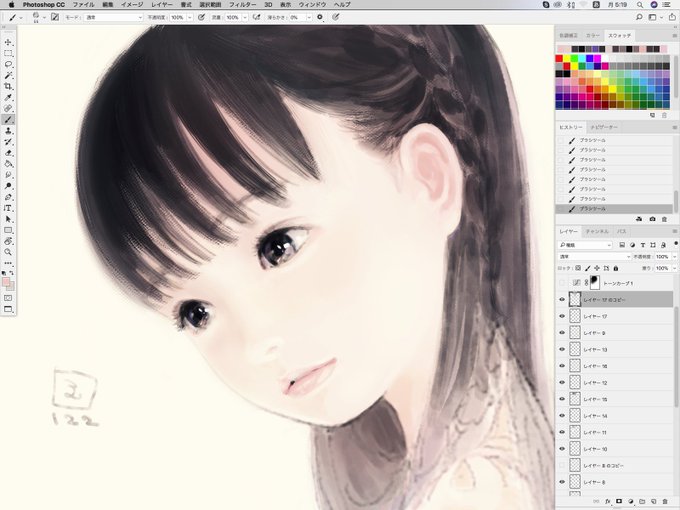Switch to the カラー tab
Image resolution: width=680 pixels, height=510 pixels.
tap(592, 36)
